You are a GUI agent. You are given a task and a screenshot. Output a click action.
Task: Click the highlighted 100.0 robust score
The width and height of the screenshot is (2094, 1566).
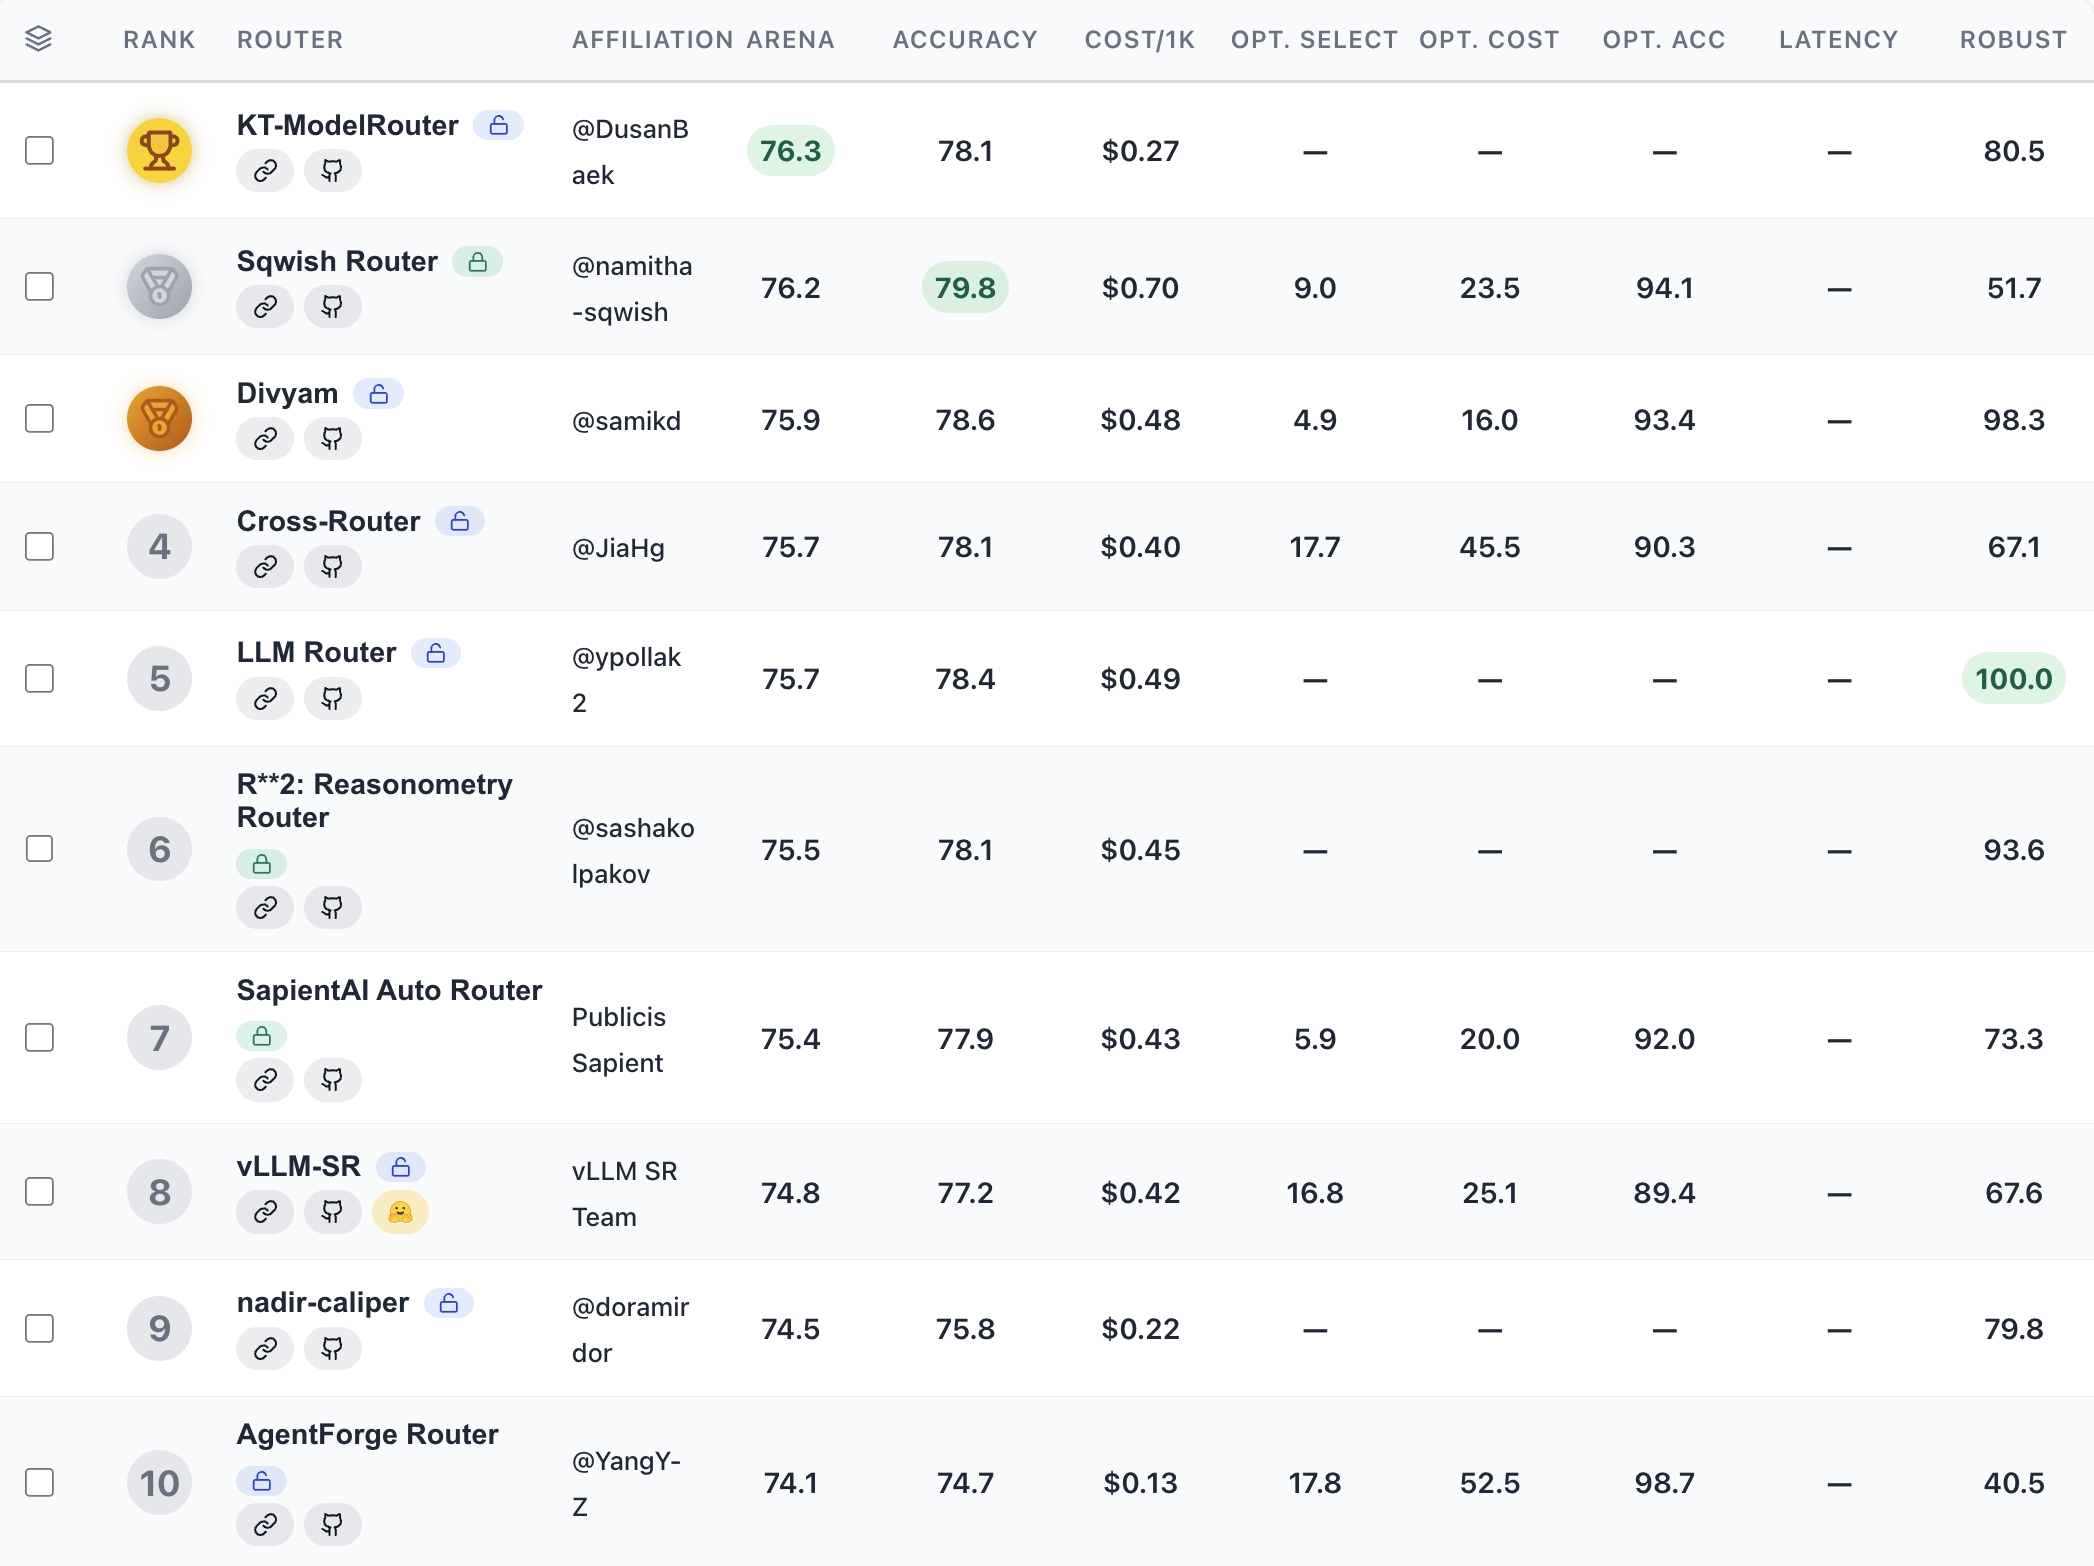[x=2013, y=679]
